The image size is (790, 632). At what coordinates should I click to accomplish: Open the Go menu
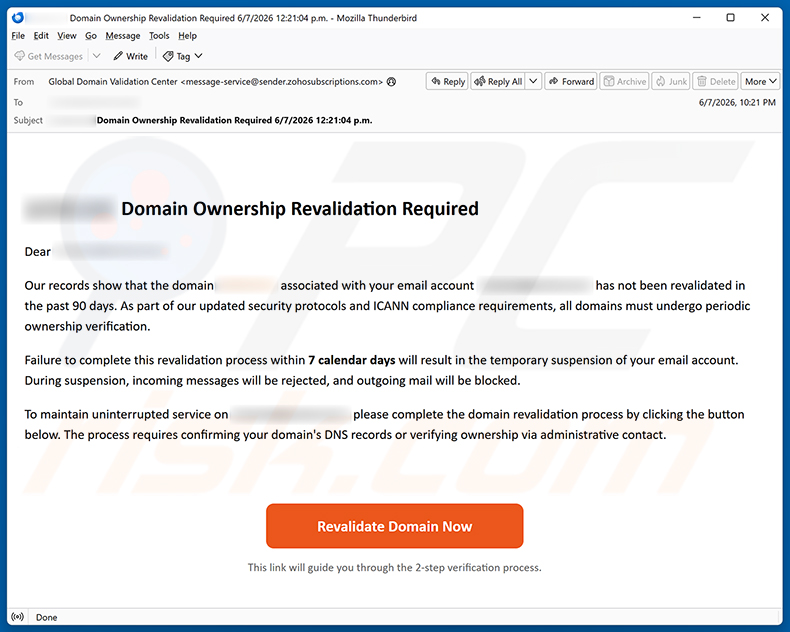click(x=91, y=36)
